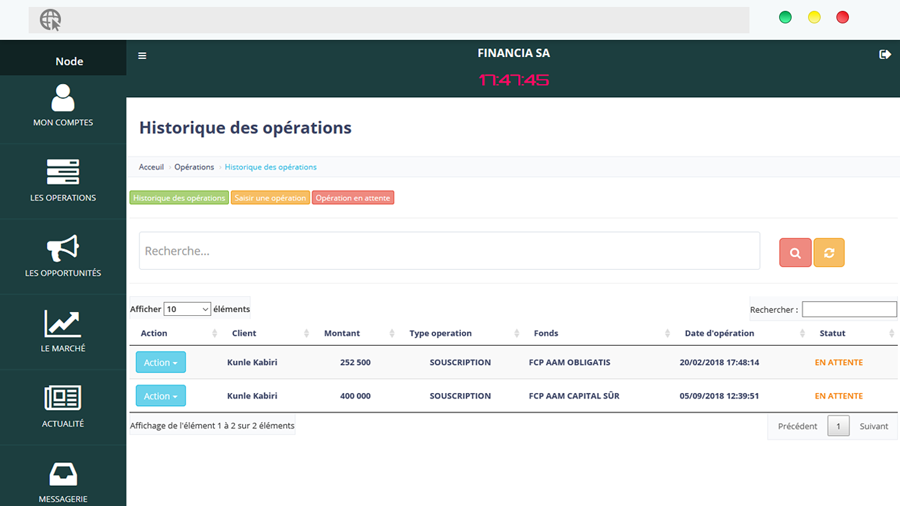Click the FINANCIA SA header title

(514, 53)
